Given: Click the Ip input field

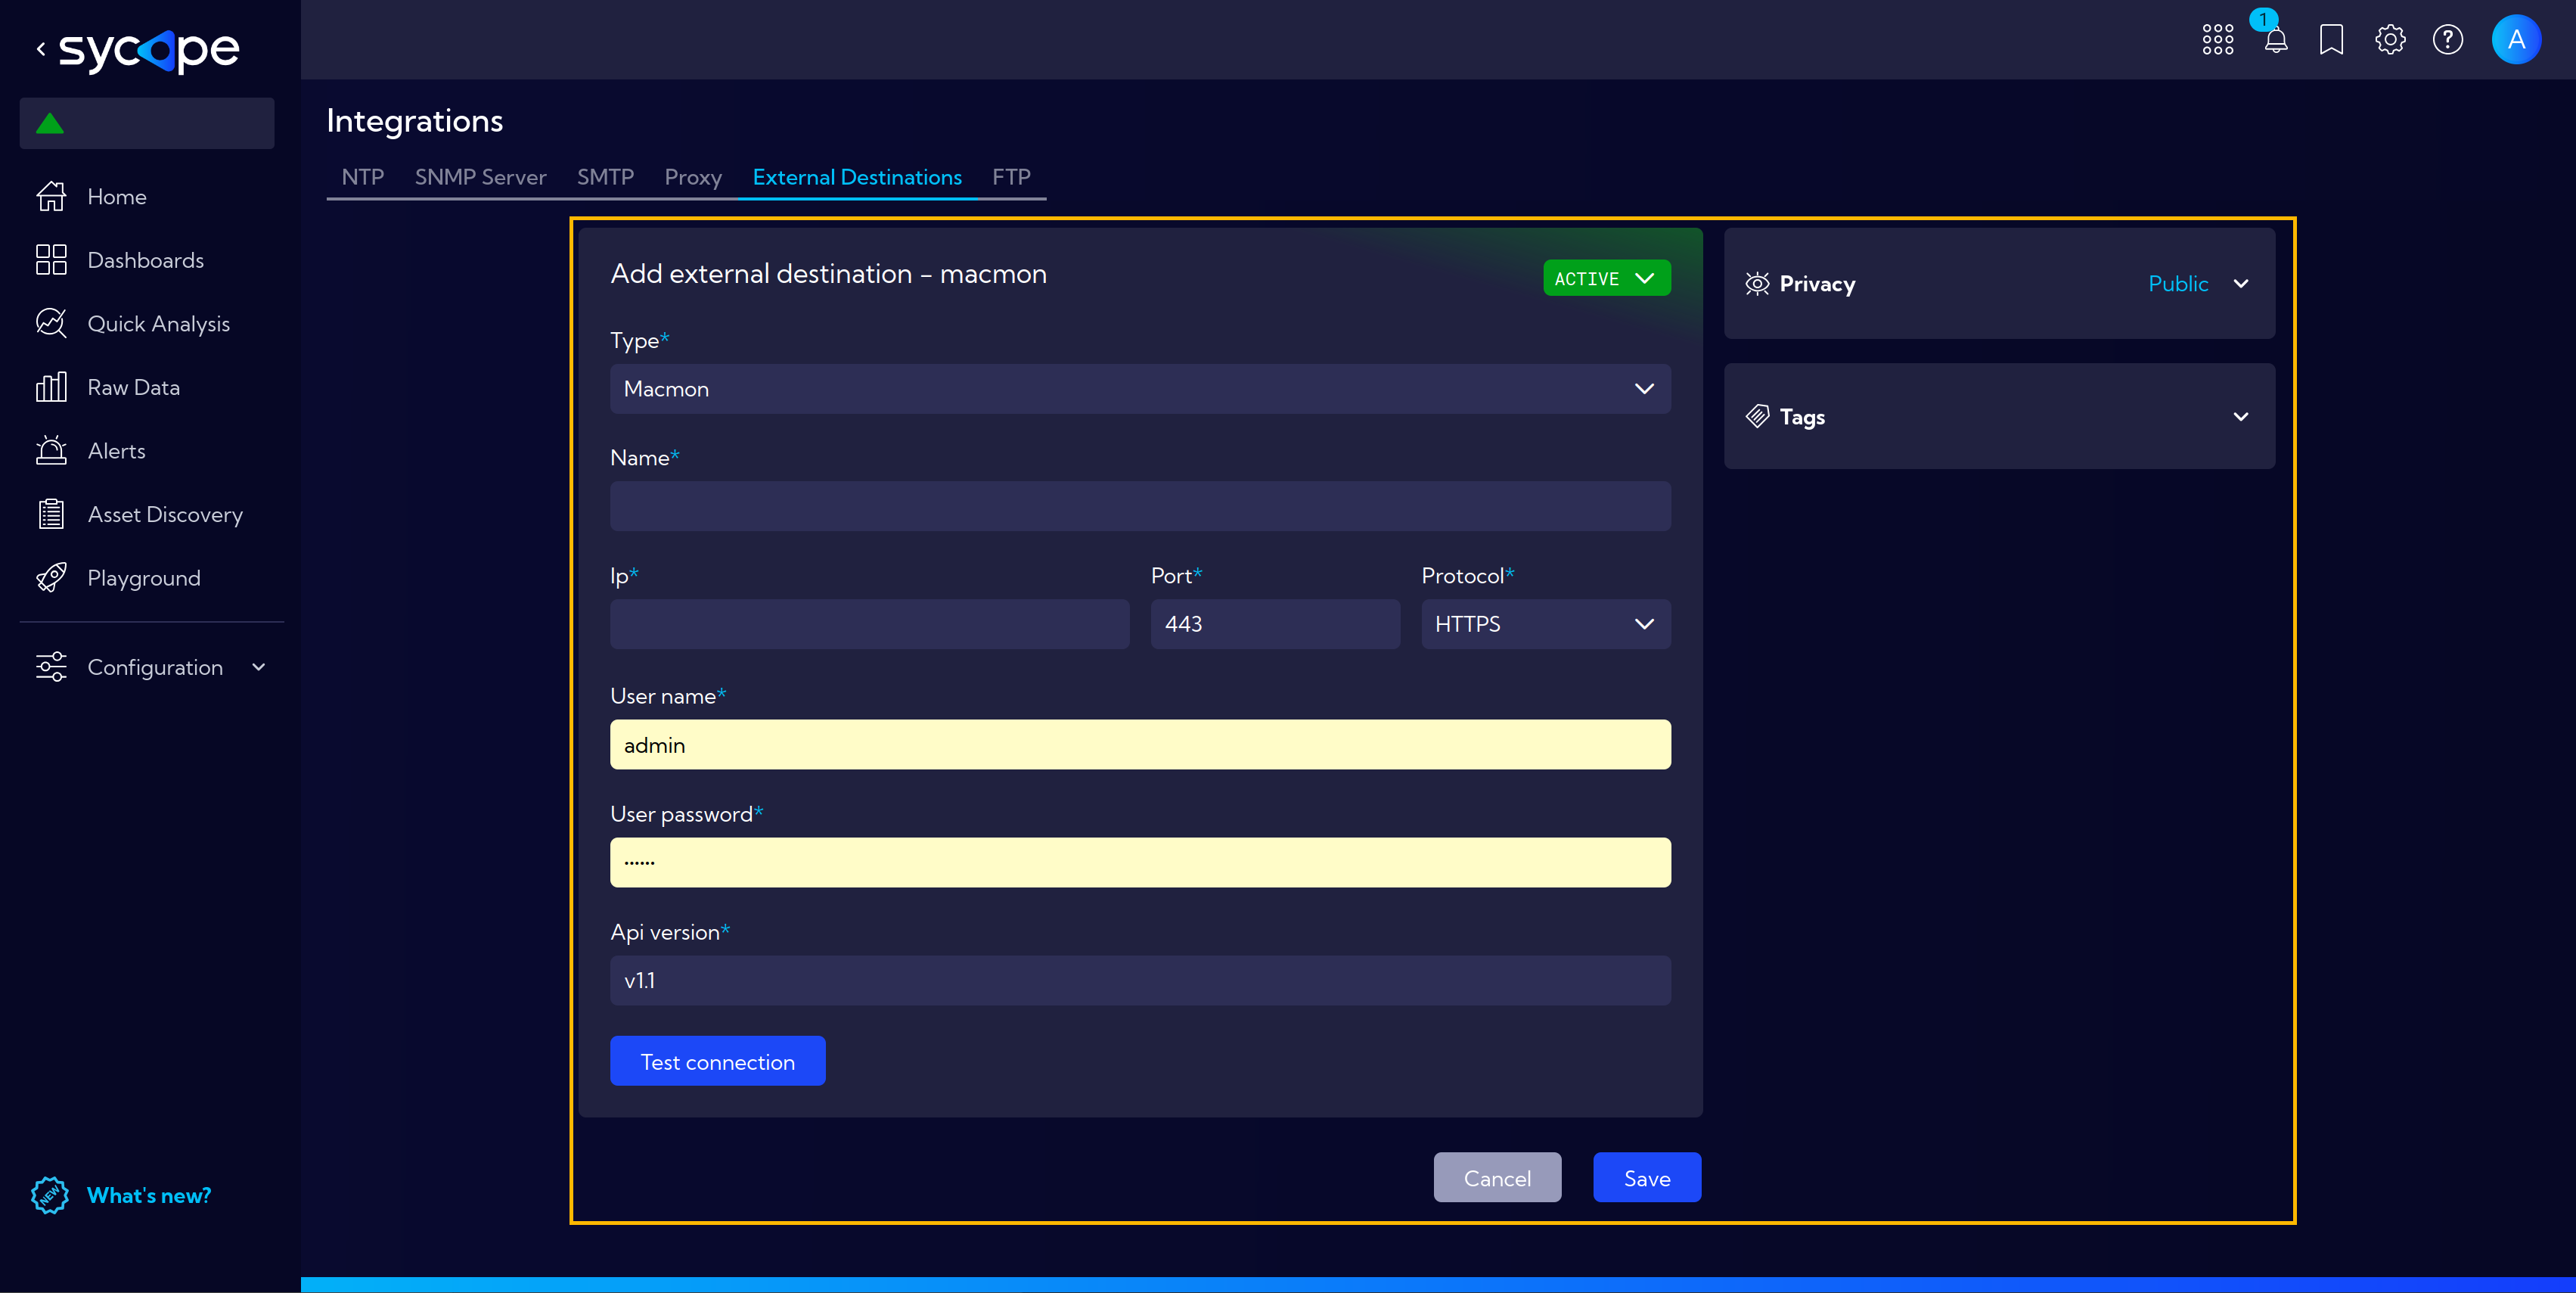Looking at the screenshot, I should 869,624.
